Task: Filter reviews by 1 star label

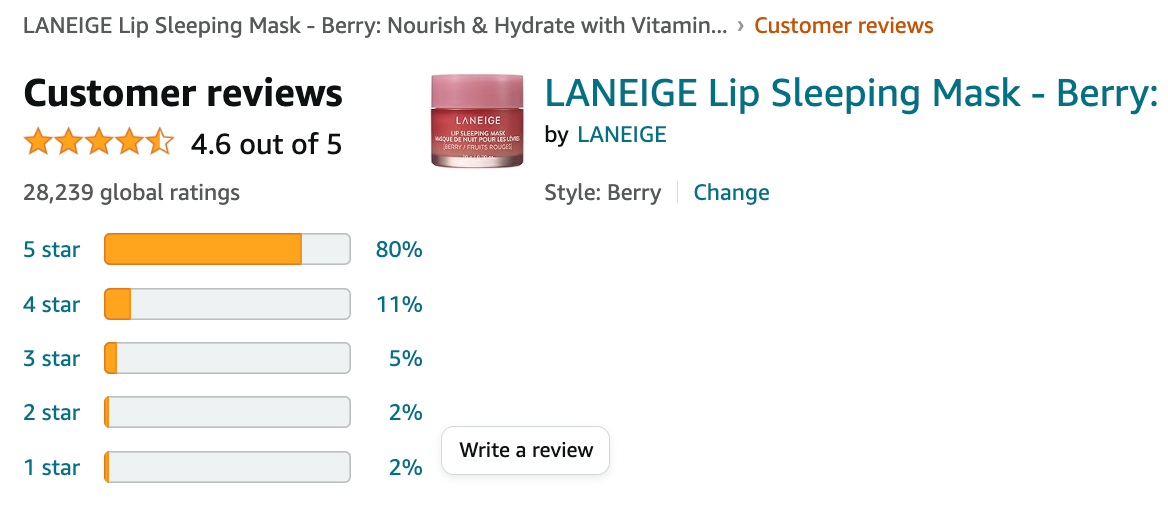Action: click(x=51, y=466)
